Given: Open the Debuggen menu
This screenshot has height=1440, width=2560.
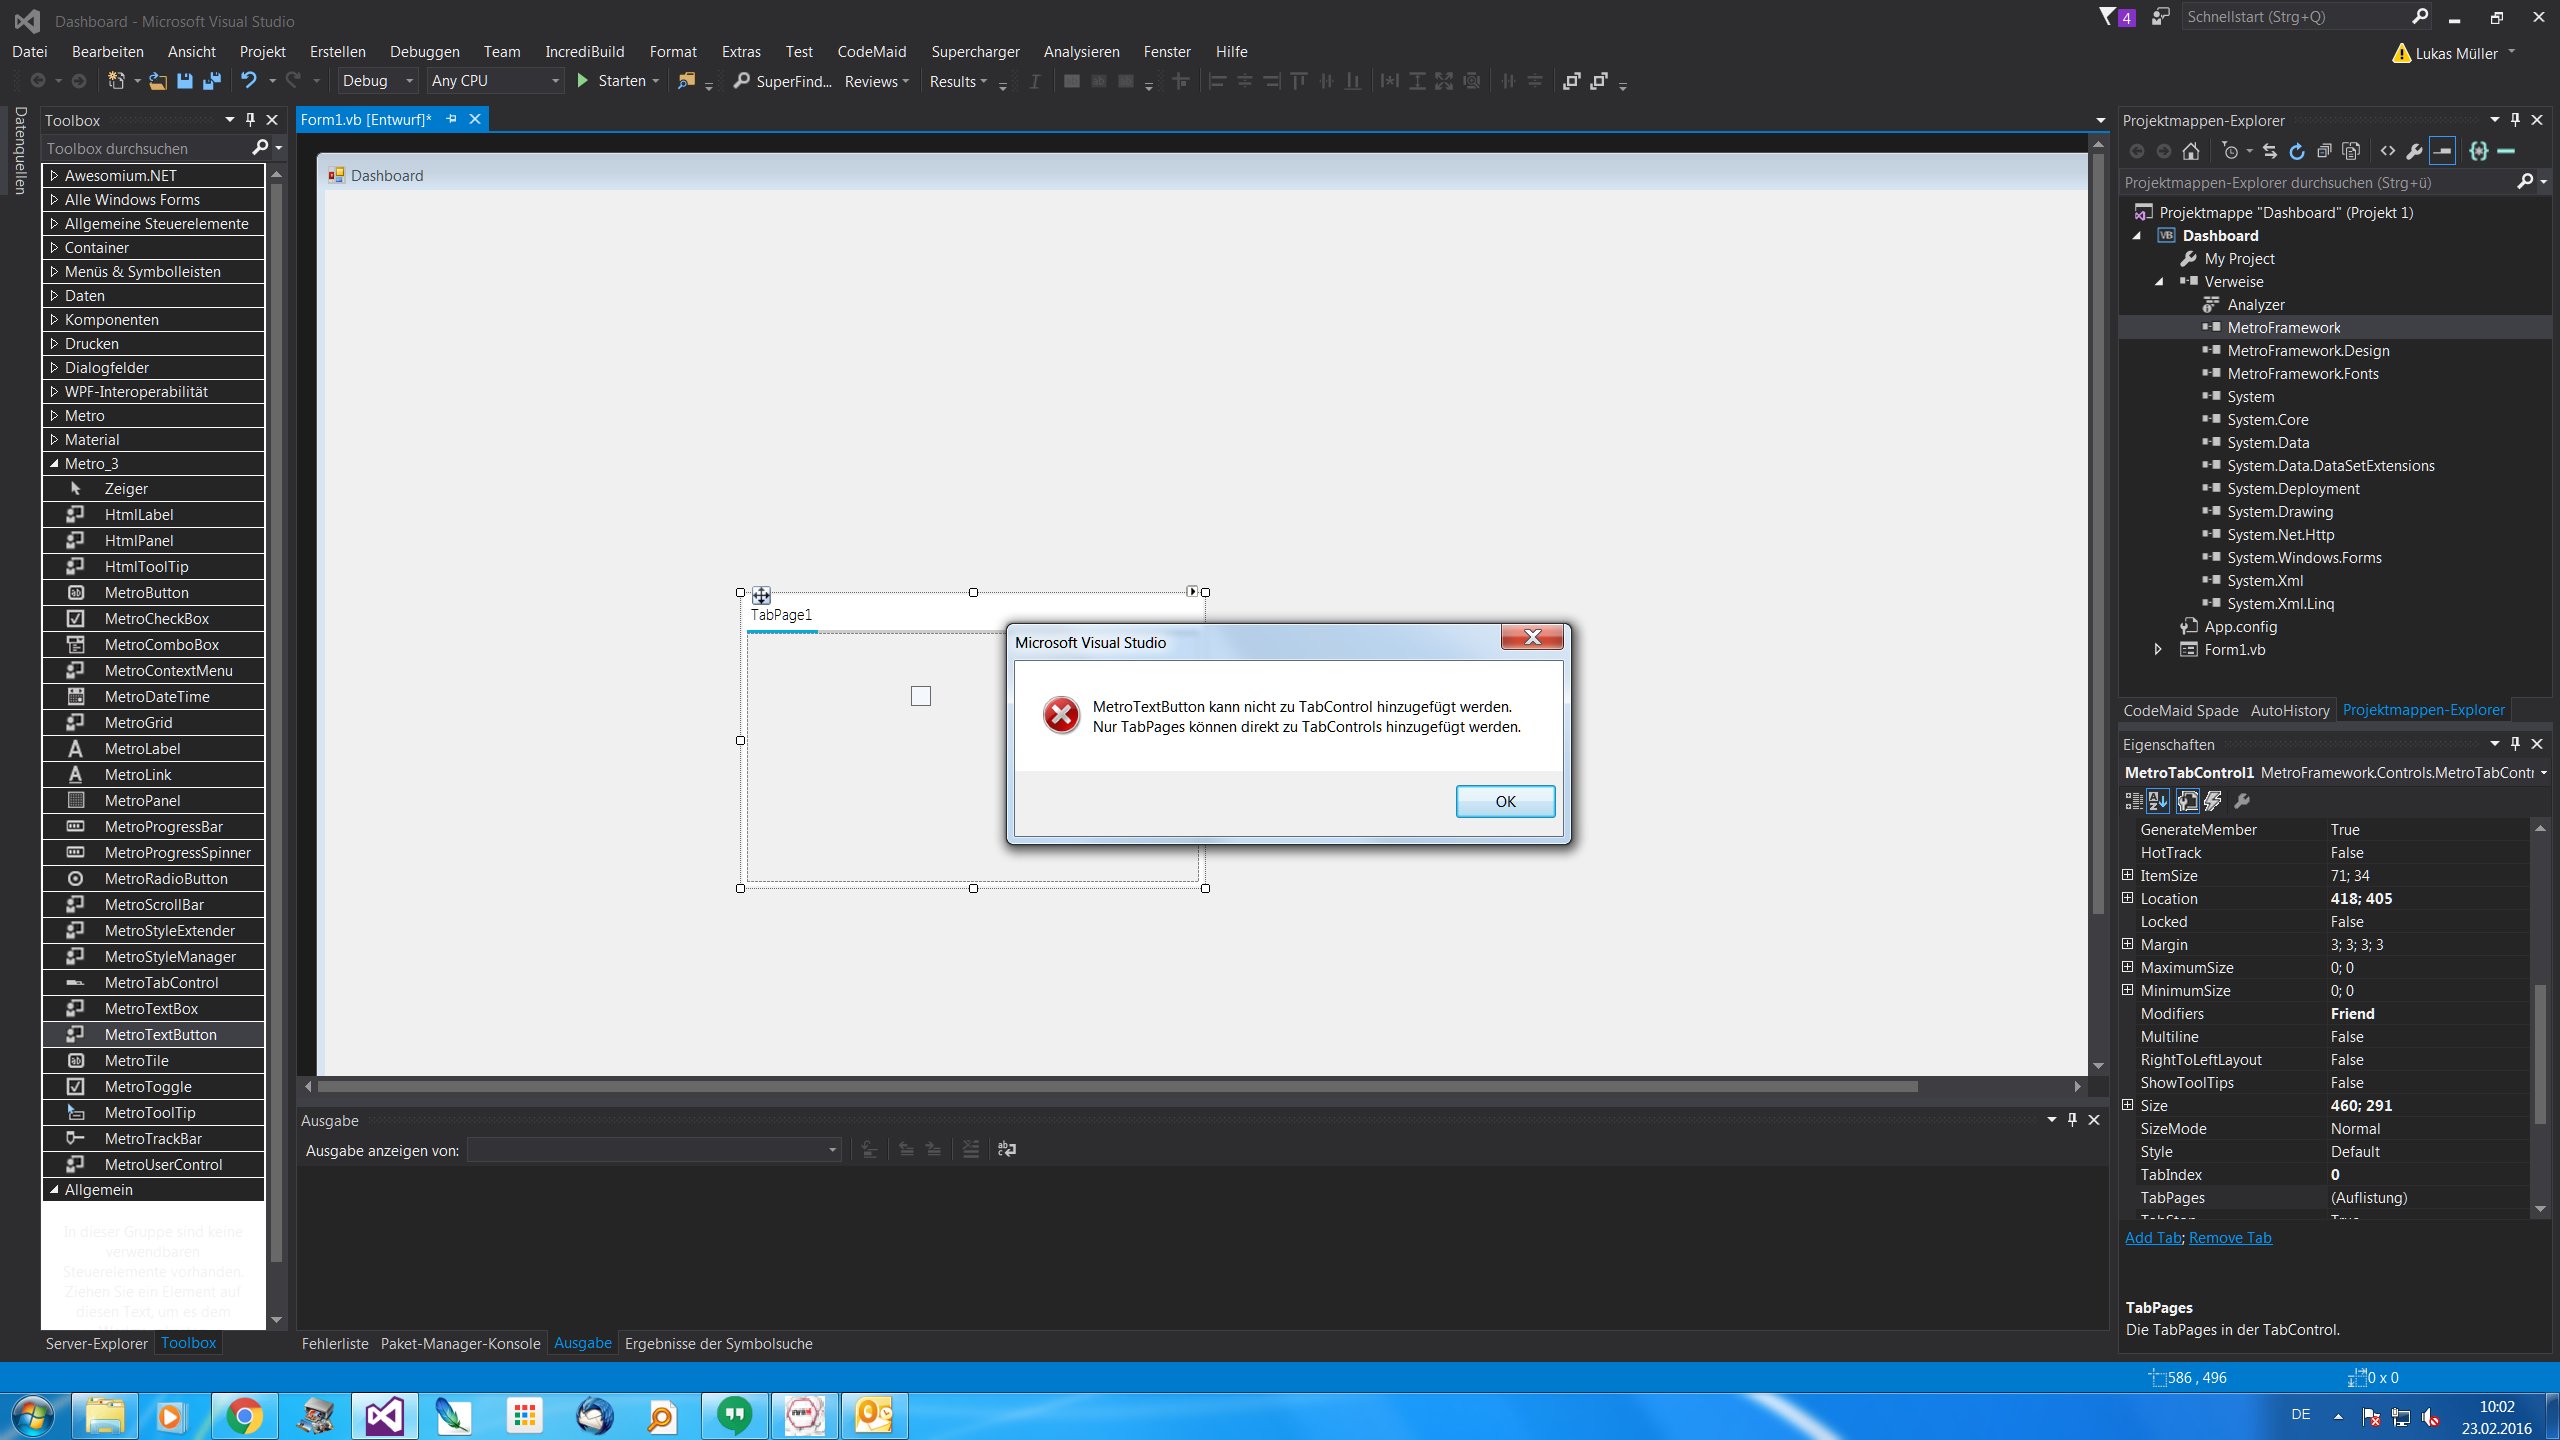Looking at the screenshot, I should tap(424, 52).
